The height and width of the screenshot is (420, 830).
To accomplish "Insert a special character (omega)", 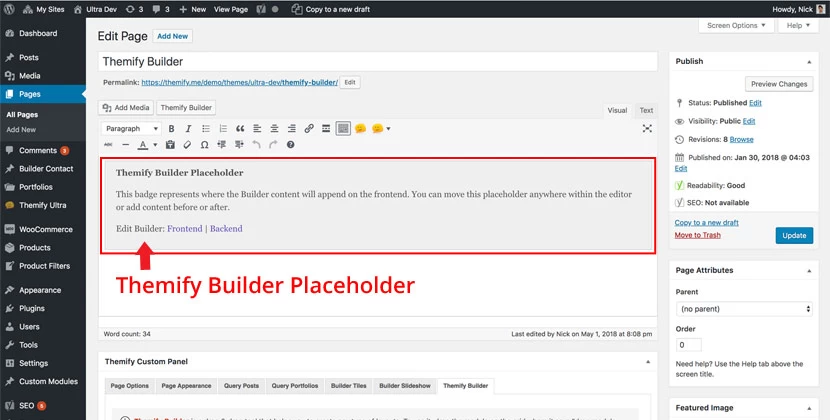I will [x=204, y=145].
